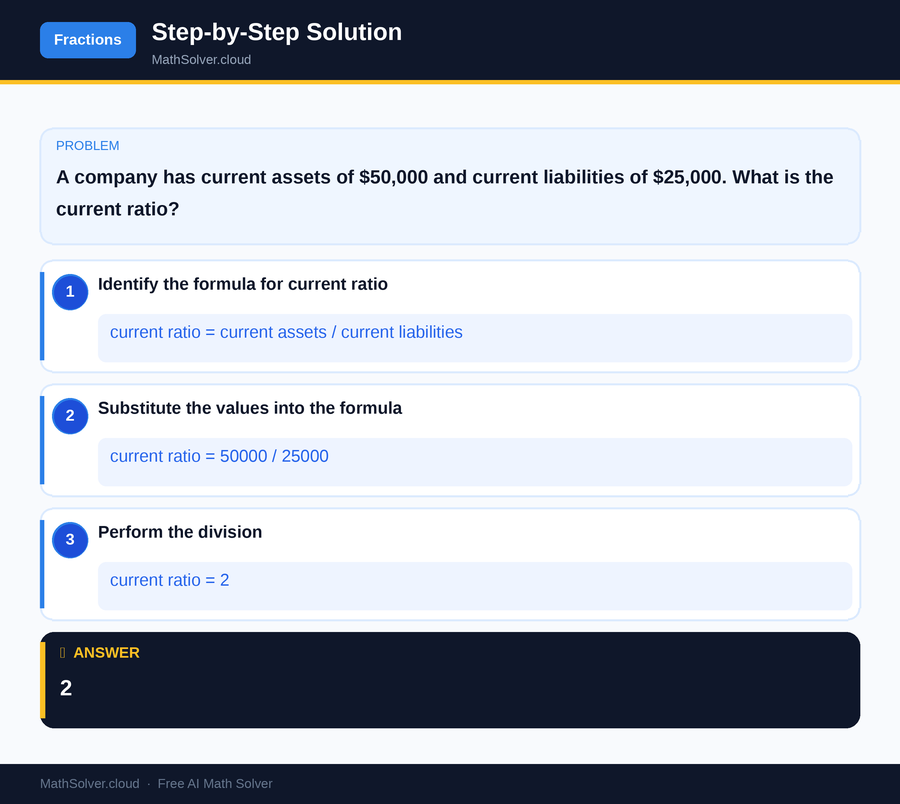The width and height of the screenshot is (900, 804).
Task: Click 'Free AI Math Solver' footer text
Action: point(215,784)
